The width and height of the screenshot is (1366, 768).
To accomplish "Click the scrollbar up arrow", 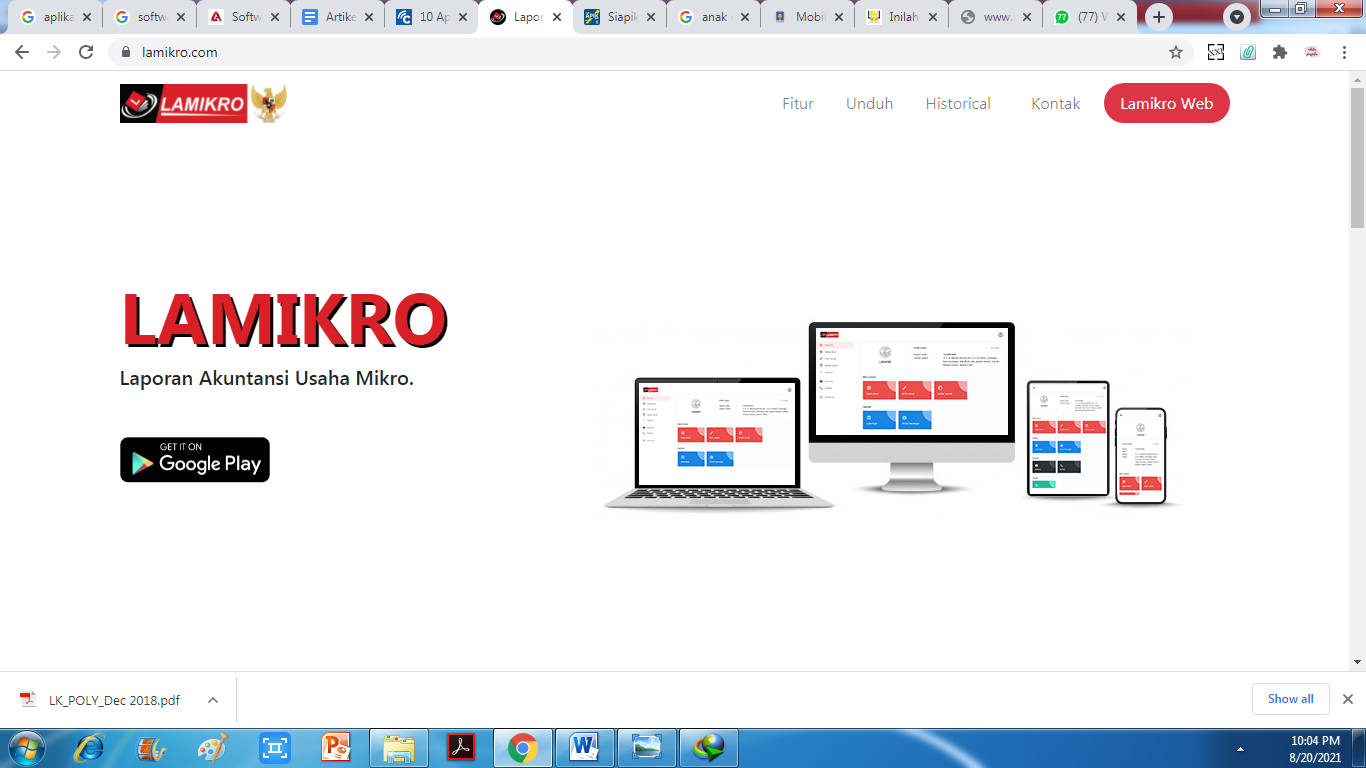I will [1357, 78].
